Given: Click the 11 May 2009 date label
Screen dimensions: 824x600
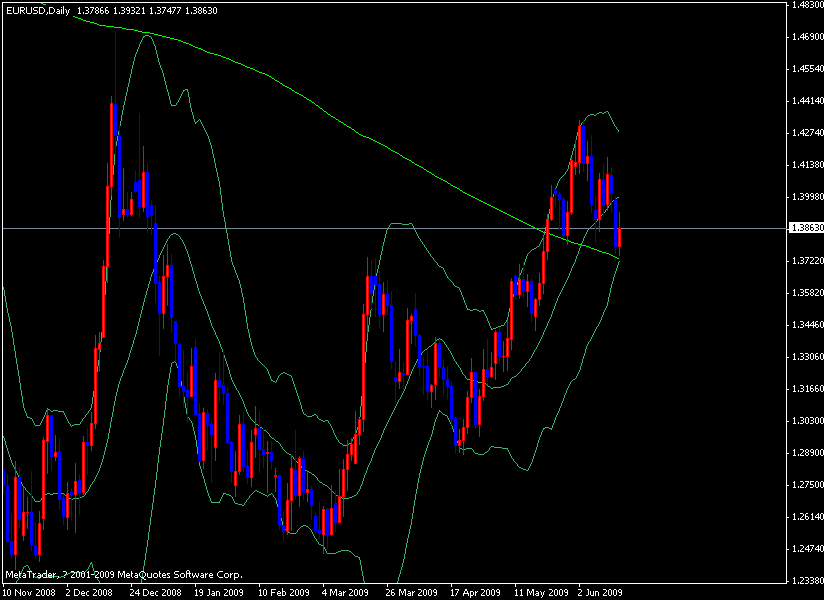Looking at the screenshot, I should coord(543,593).
